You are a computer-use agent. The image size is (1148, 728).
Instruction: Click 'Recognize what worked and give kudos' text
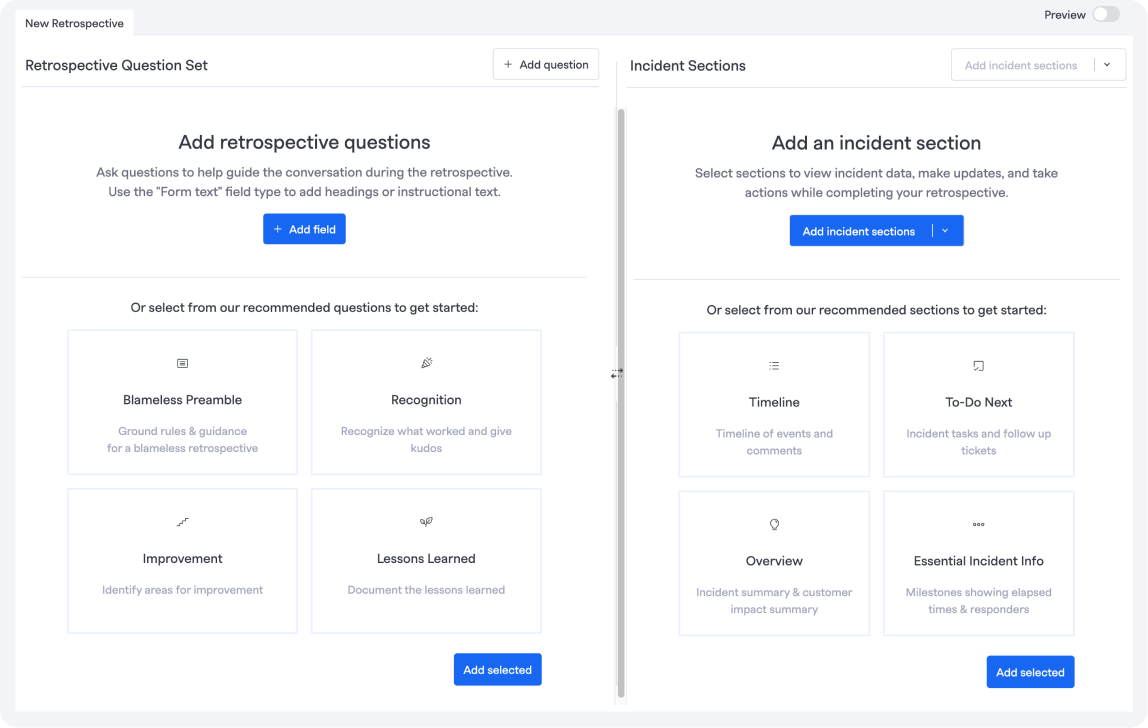coord(426,439)
